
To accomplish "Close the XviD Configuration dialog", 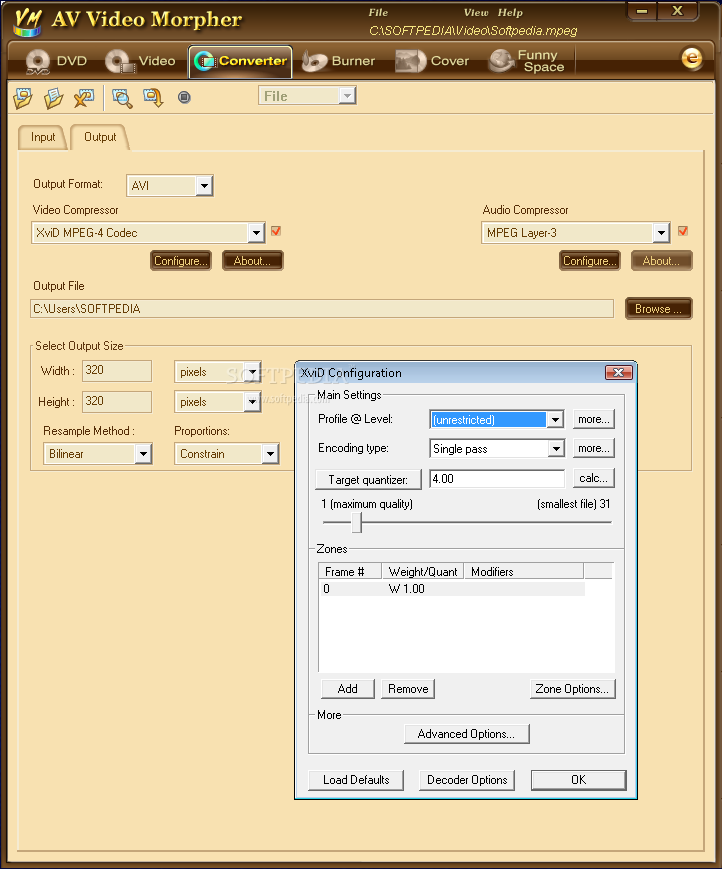I will [x=618, y=372].
